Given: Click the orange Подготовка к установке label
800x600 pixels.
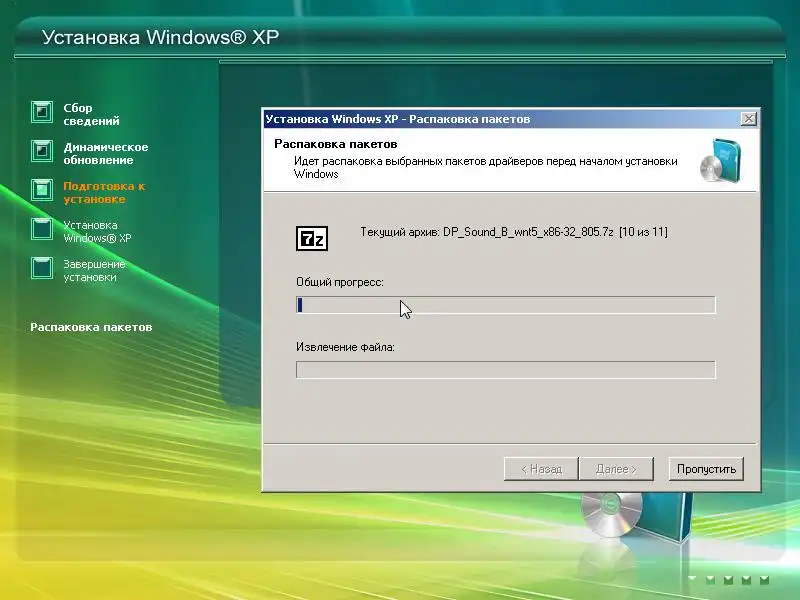Looking at the screenshot, I should [x=104, y=193].
